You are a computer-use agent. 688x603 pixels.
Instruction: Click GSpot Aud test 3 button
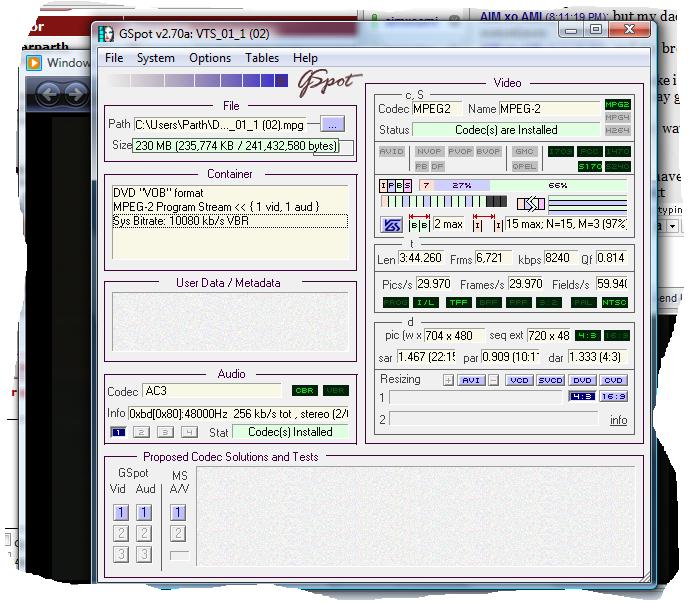click(x=144, y=554)
